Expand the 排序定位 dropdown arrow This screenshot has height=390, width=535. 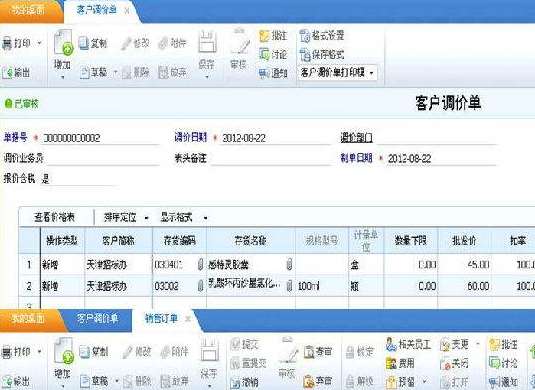146,218
